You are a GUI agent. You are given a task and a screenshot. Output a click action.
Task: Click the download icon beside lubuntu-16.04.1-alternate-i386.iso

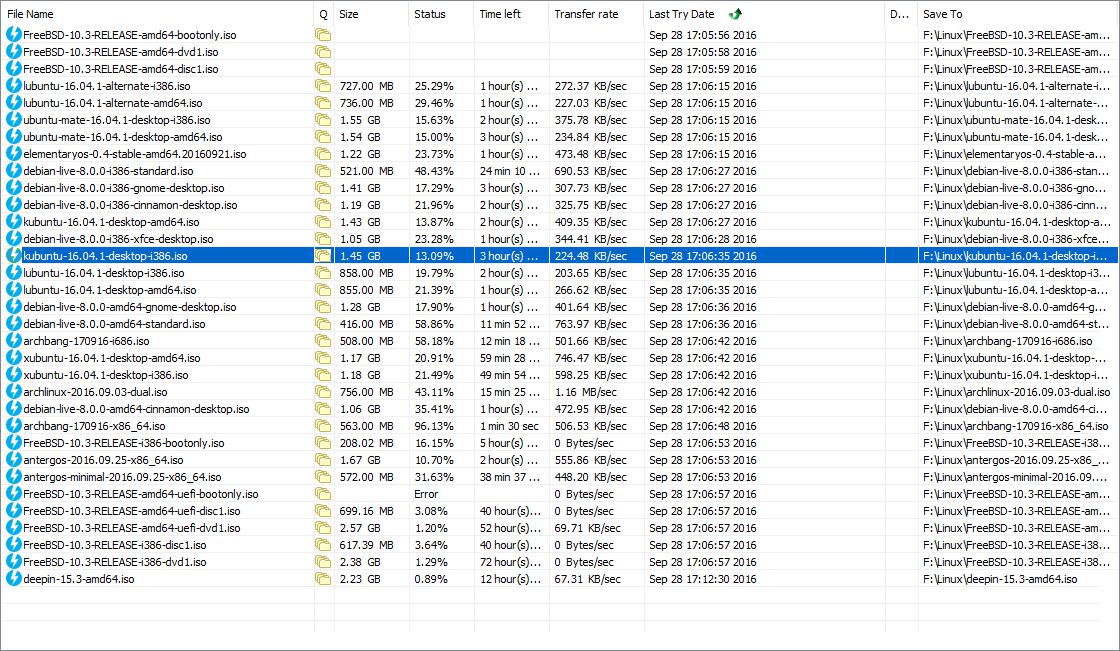(14, 85)
